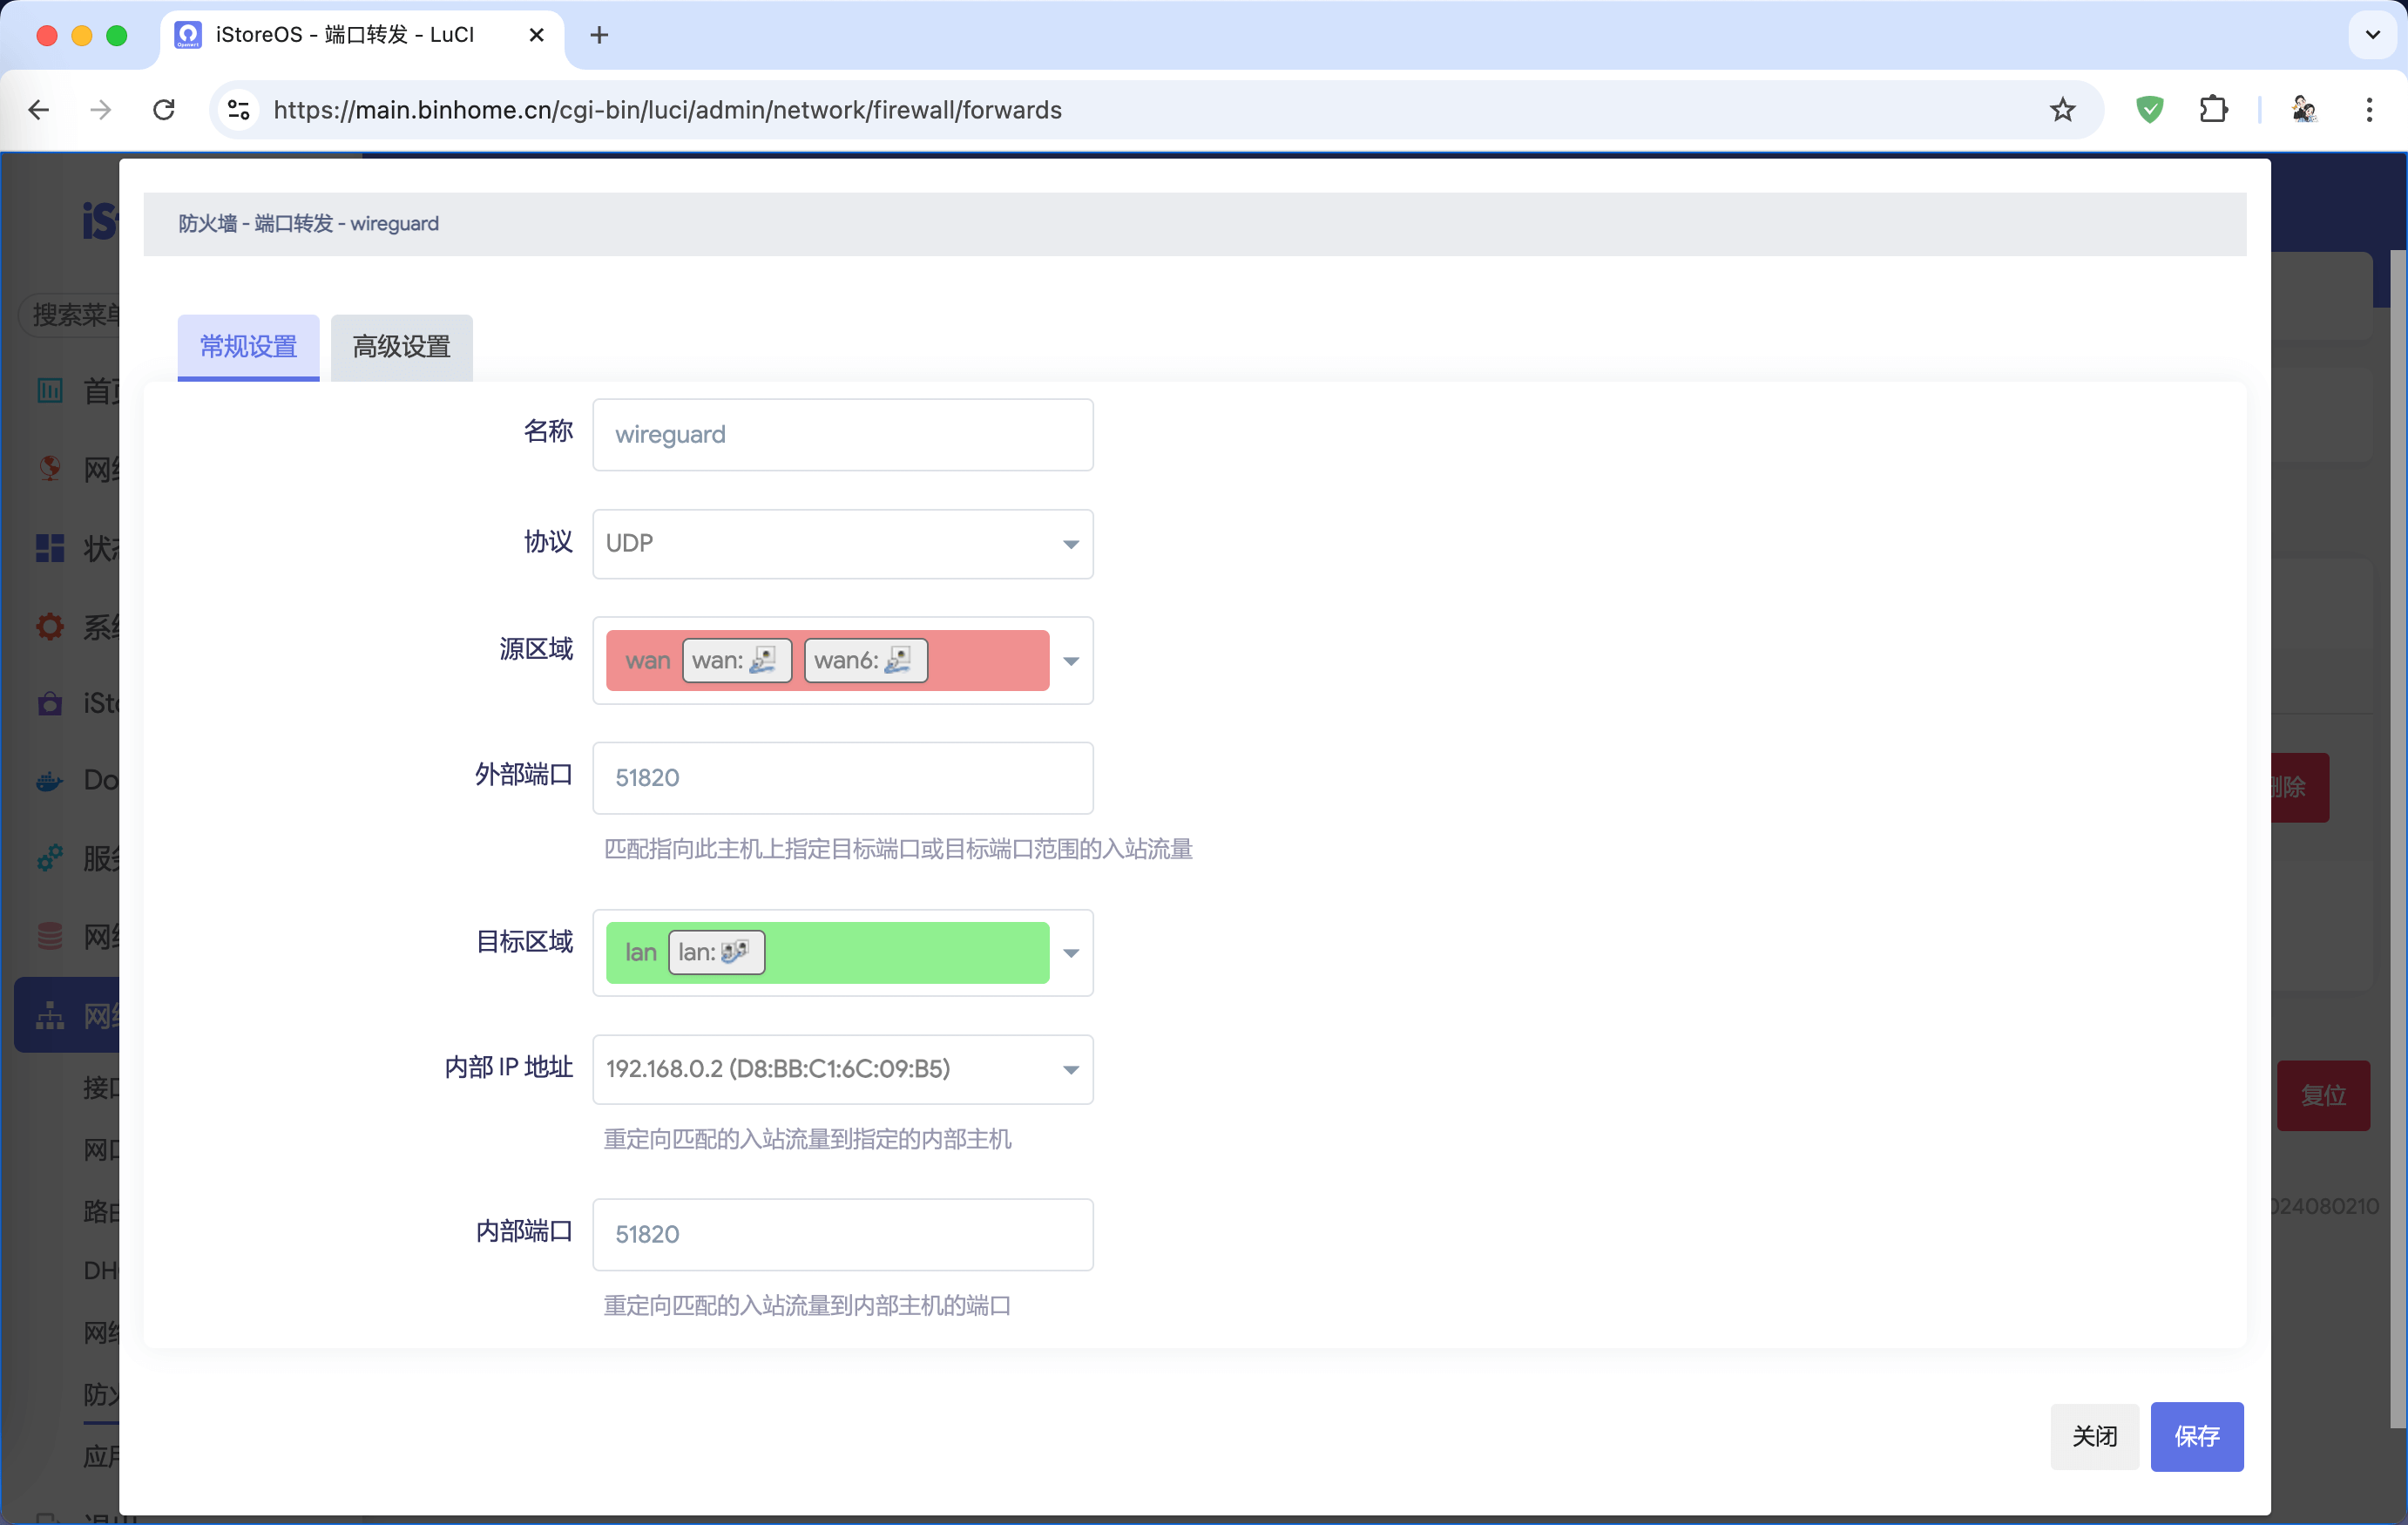
Task: Click the 搜索菜单 sidebar search box
Action: 70,315
